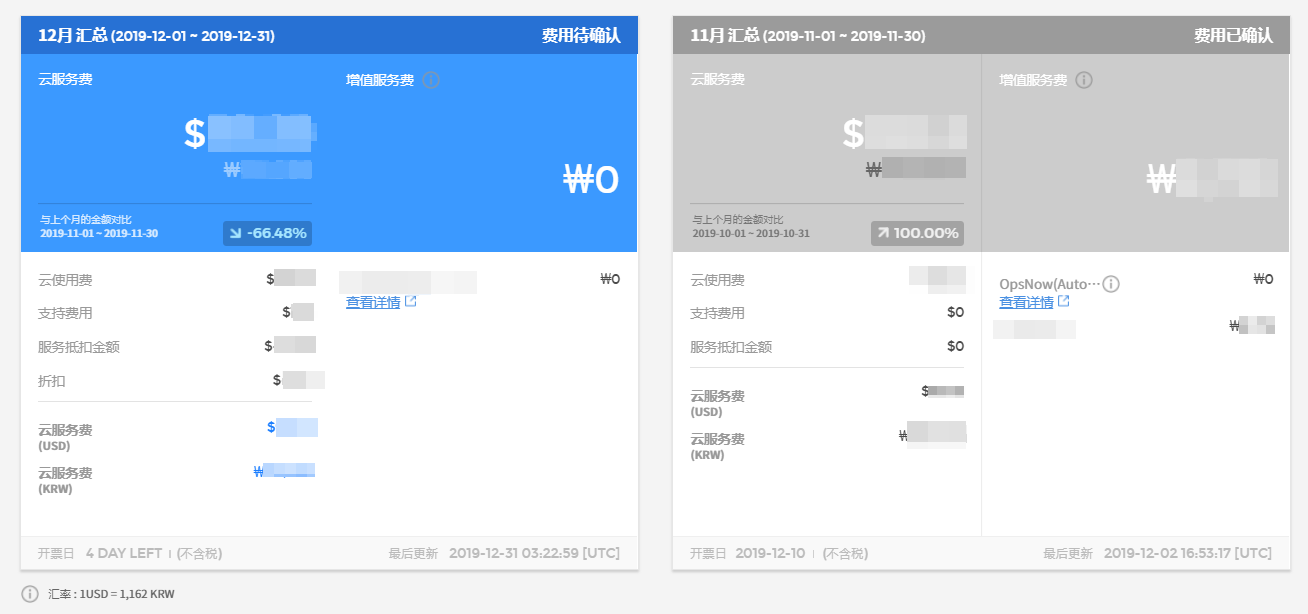Image resolution: width=1308 pixels, height=614 pixels.
Task: Open 查看详情 link in December card
Action: 373,302
